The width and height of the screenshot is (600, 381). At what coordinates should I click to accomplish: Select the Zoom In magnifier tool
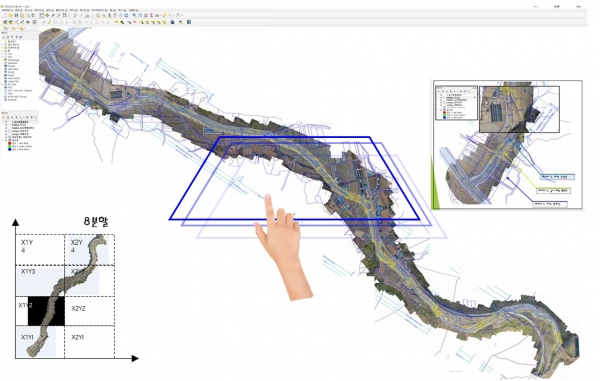point(53,15)
